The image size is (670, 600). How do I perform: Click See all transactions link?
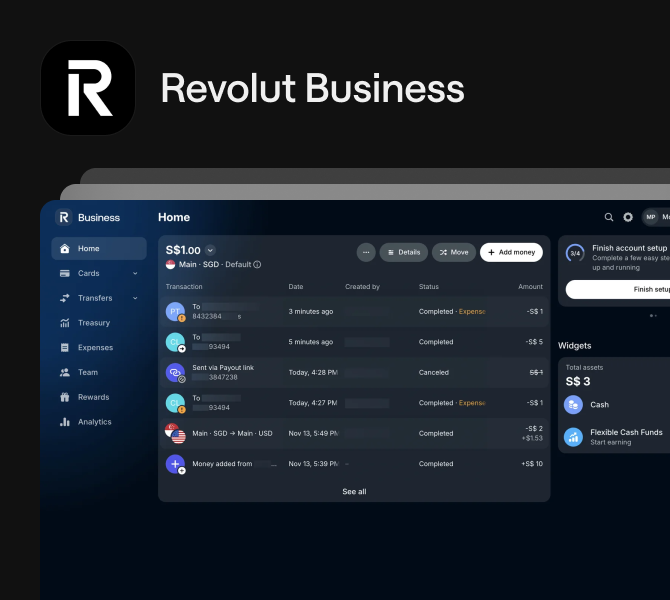click(x=354, y=492)
